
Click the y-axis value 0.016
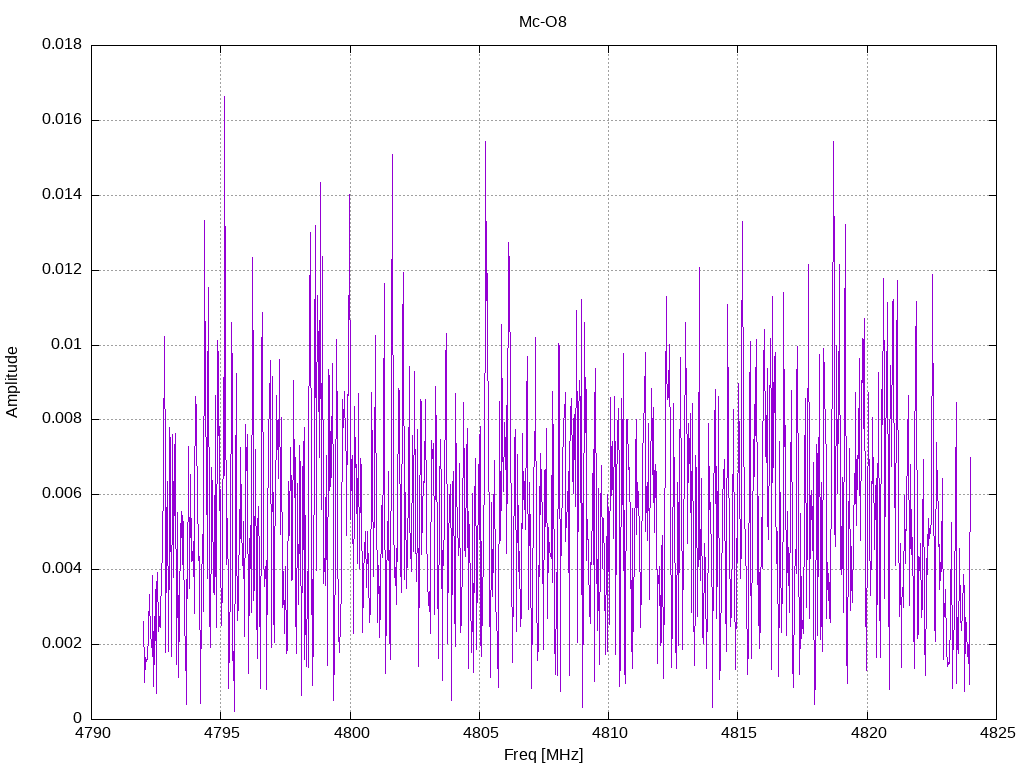(x=62, y=120)
